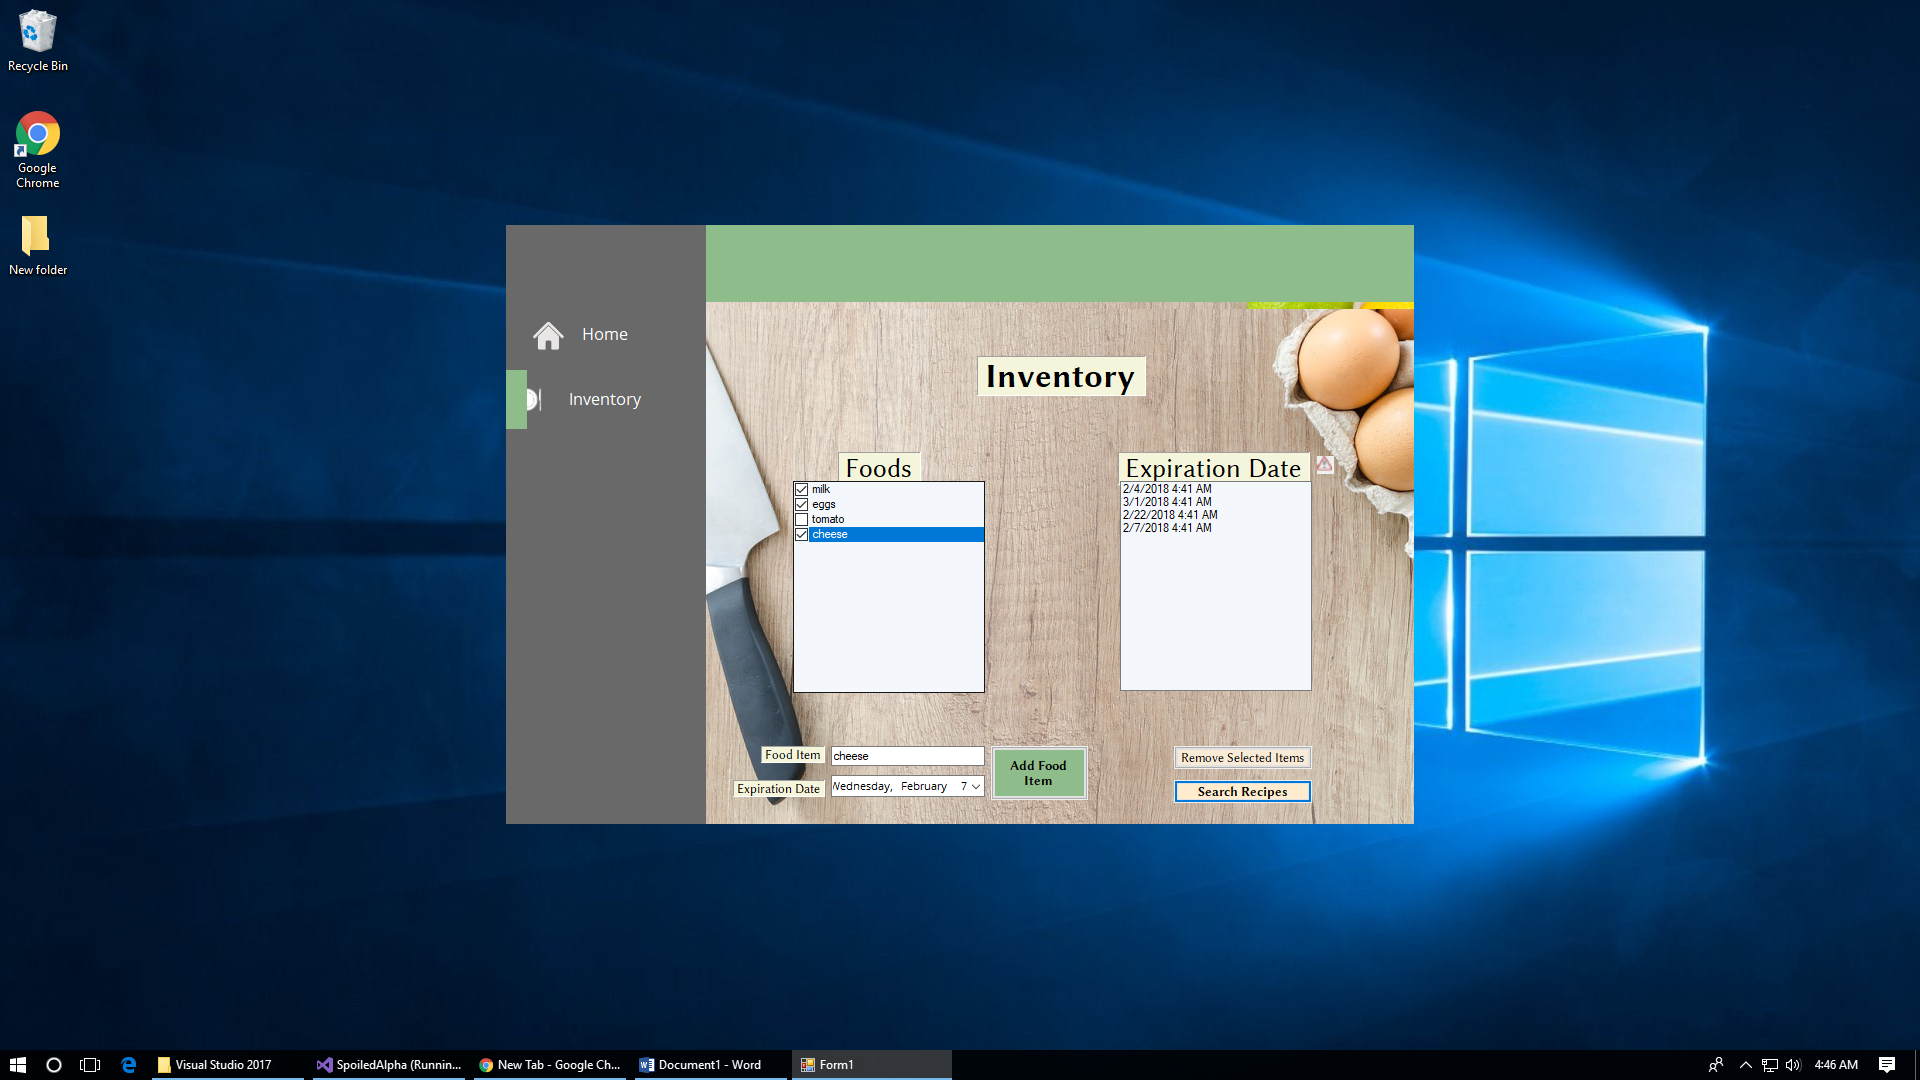Click the Add Food Item button

(x=1038, y=773)
